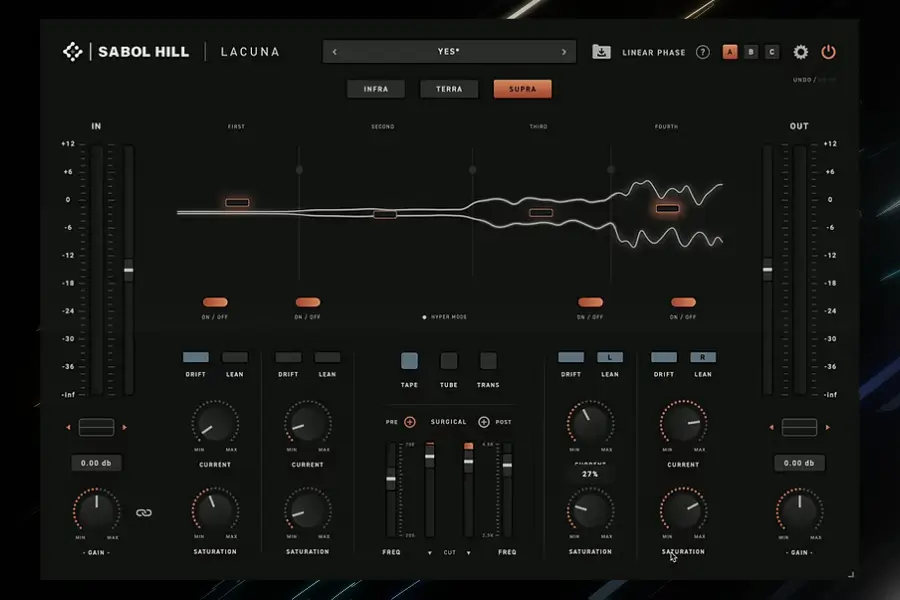Select the FOURTH band handle on the graph
Viewport: 900px width, 600px height.
pyautogui.click(x=668, y=208)
